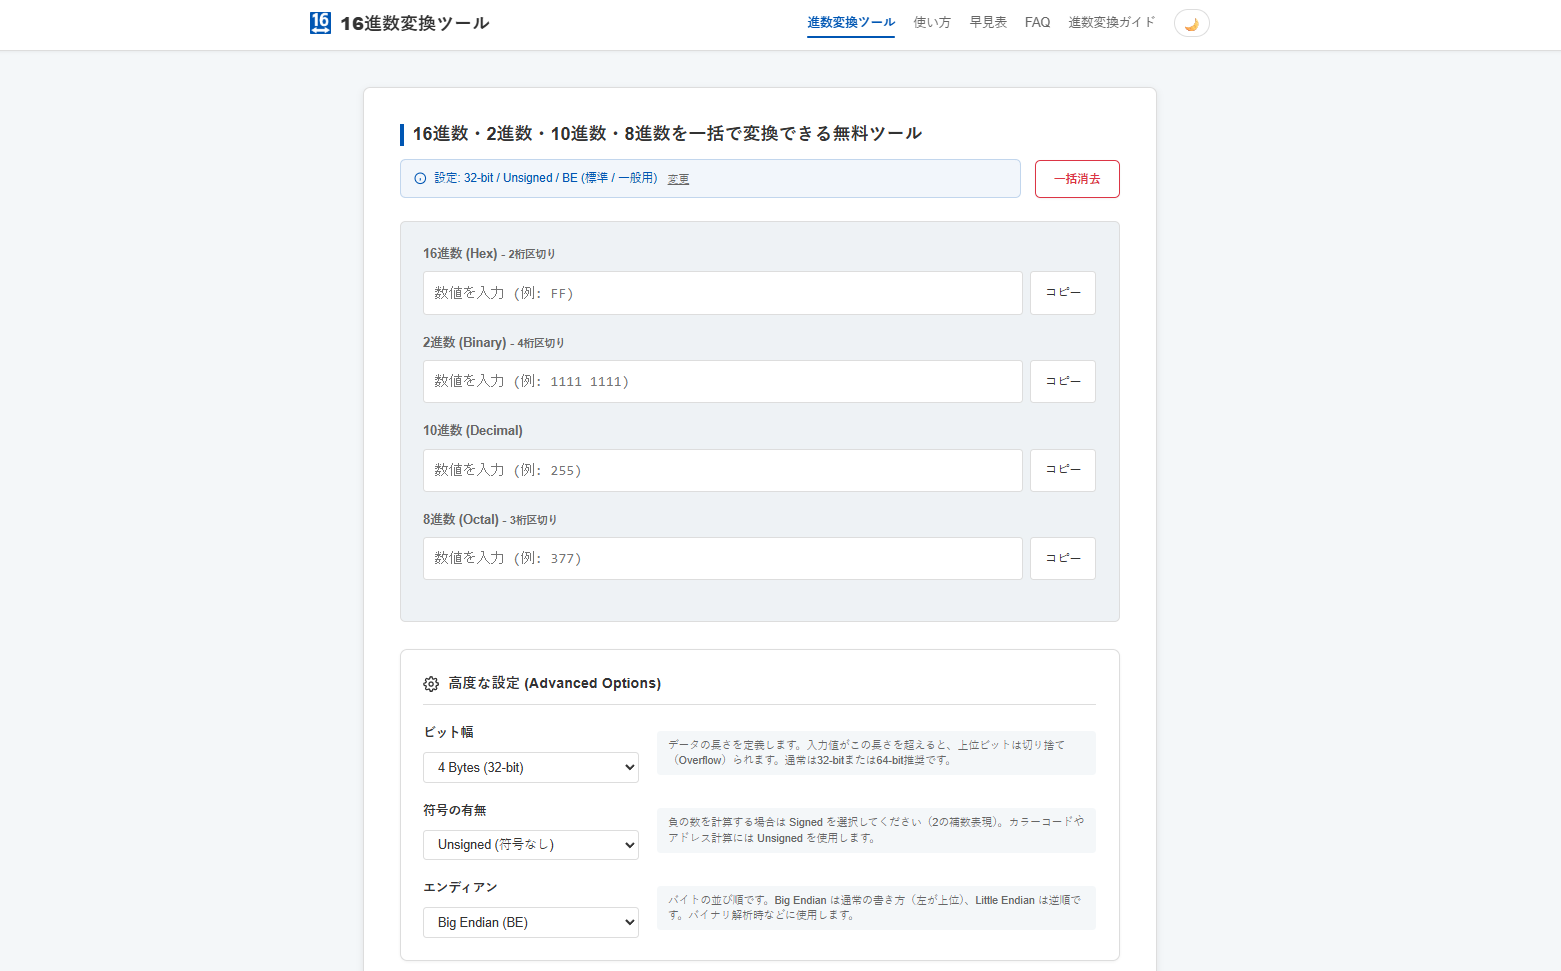Copy the 8進数 (Octal) value
This screenshot has width=1561, height=971.
point(1062,558)
